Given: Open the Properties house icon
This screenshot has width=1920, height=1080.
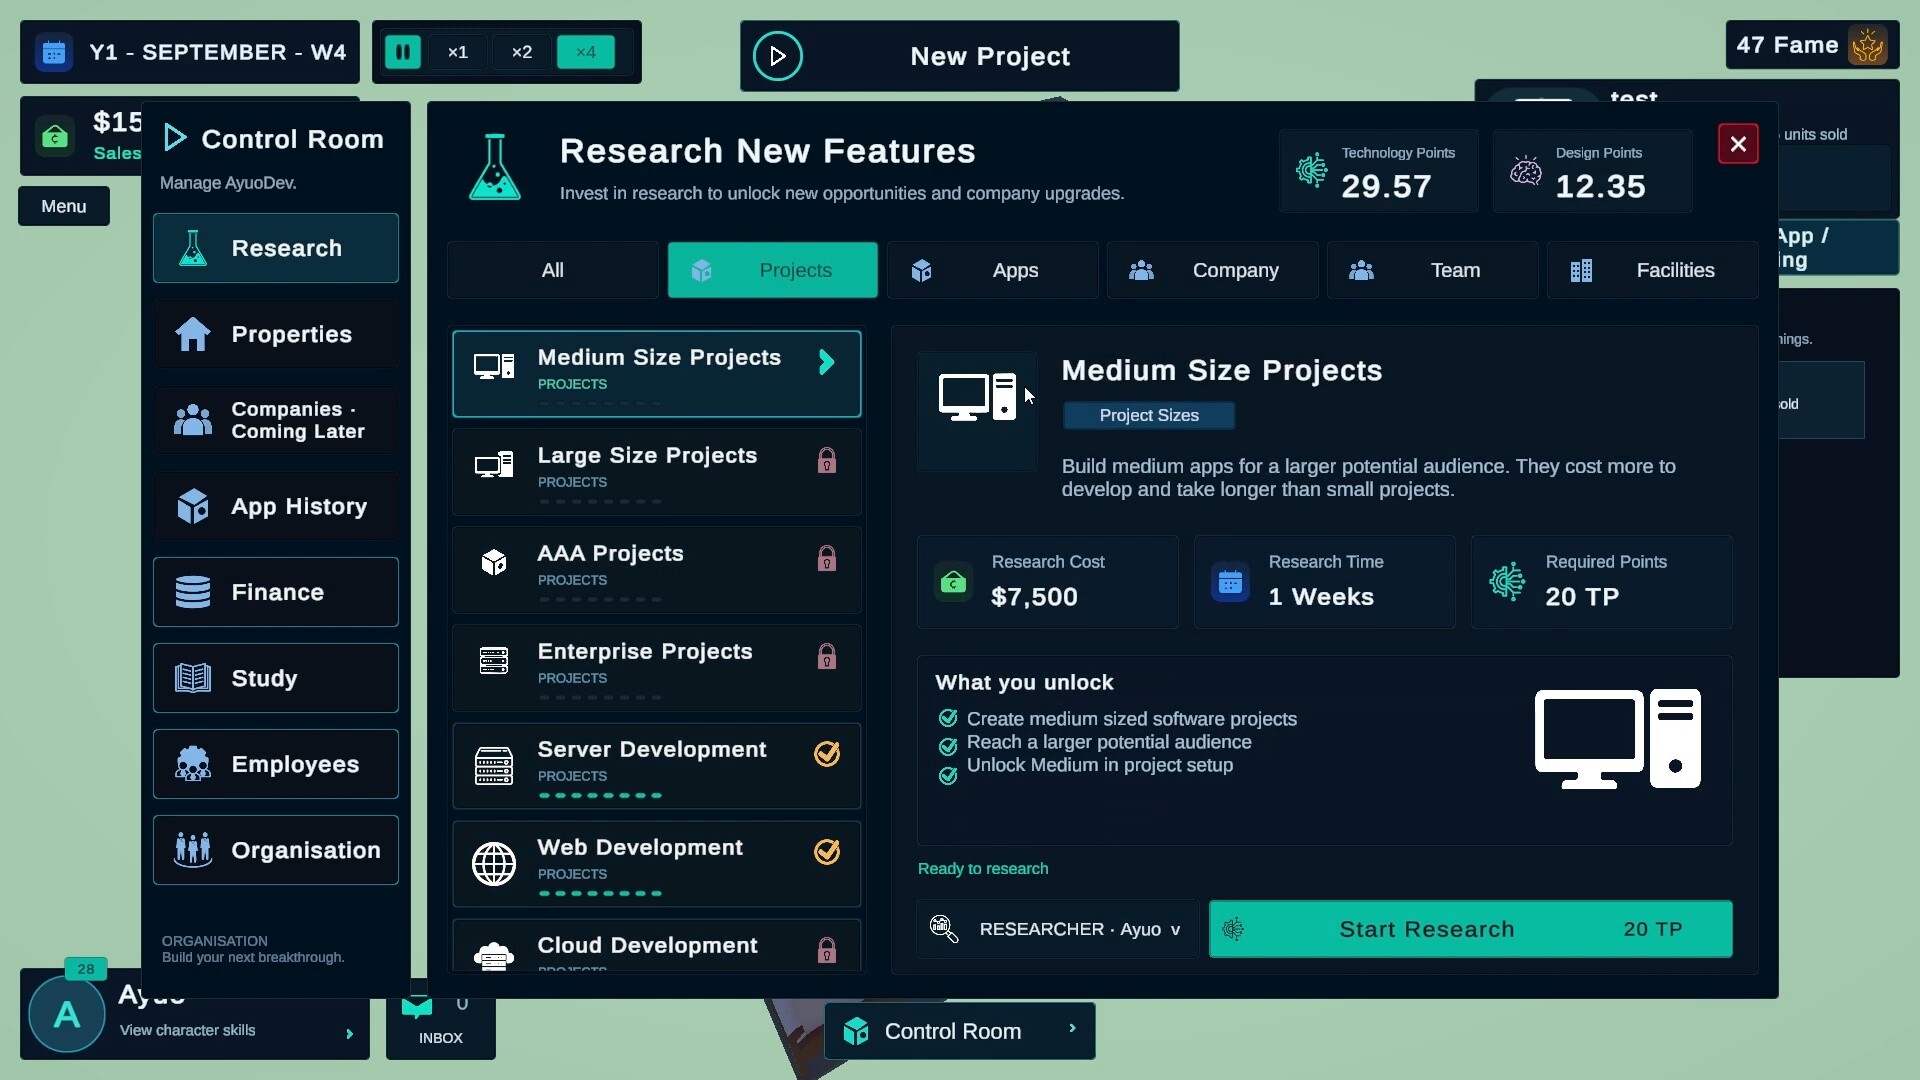Looking at the screenshot, I should coord(193,334).
